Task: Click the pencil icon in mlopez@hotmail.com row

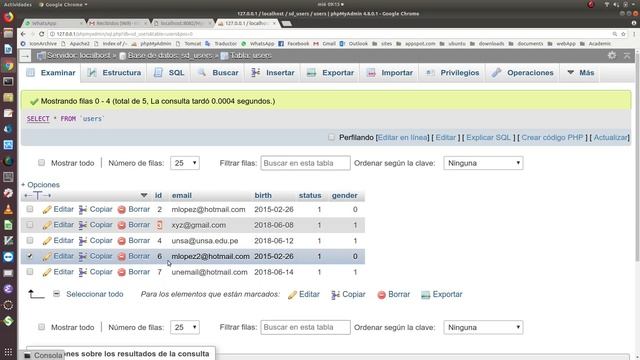Action: (47, 210)
